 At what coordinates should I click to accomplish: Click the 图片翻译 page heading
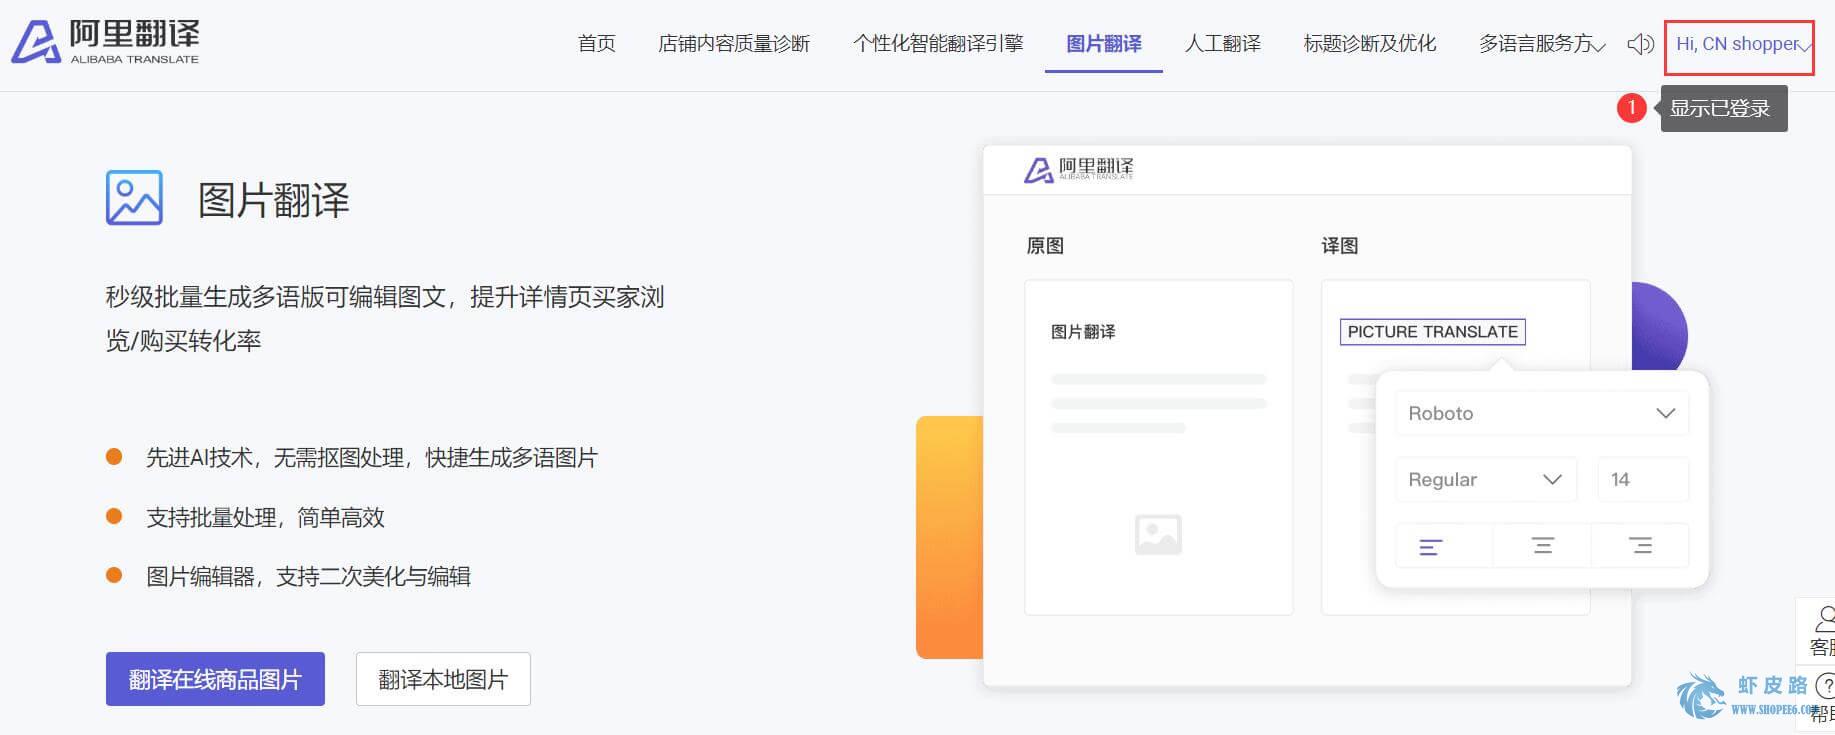273,200
